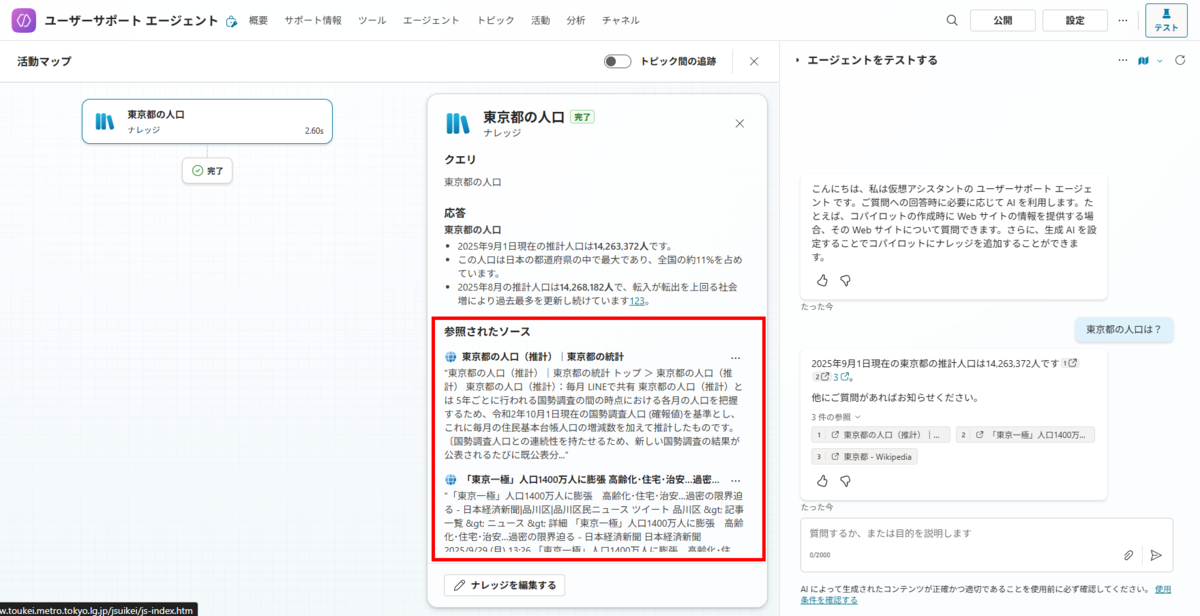This screenshot has height=616, width=1200.
Task: Open the top bar more options ellipsis
Action: pos(1124,20)
